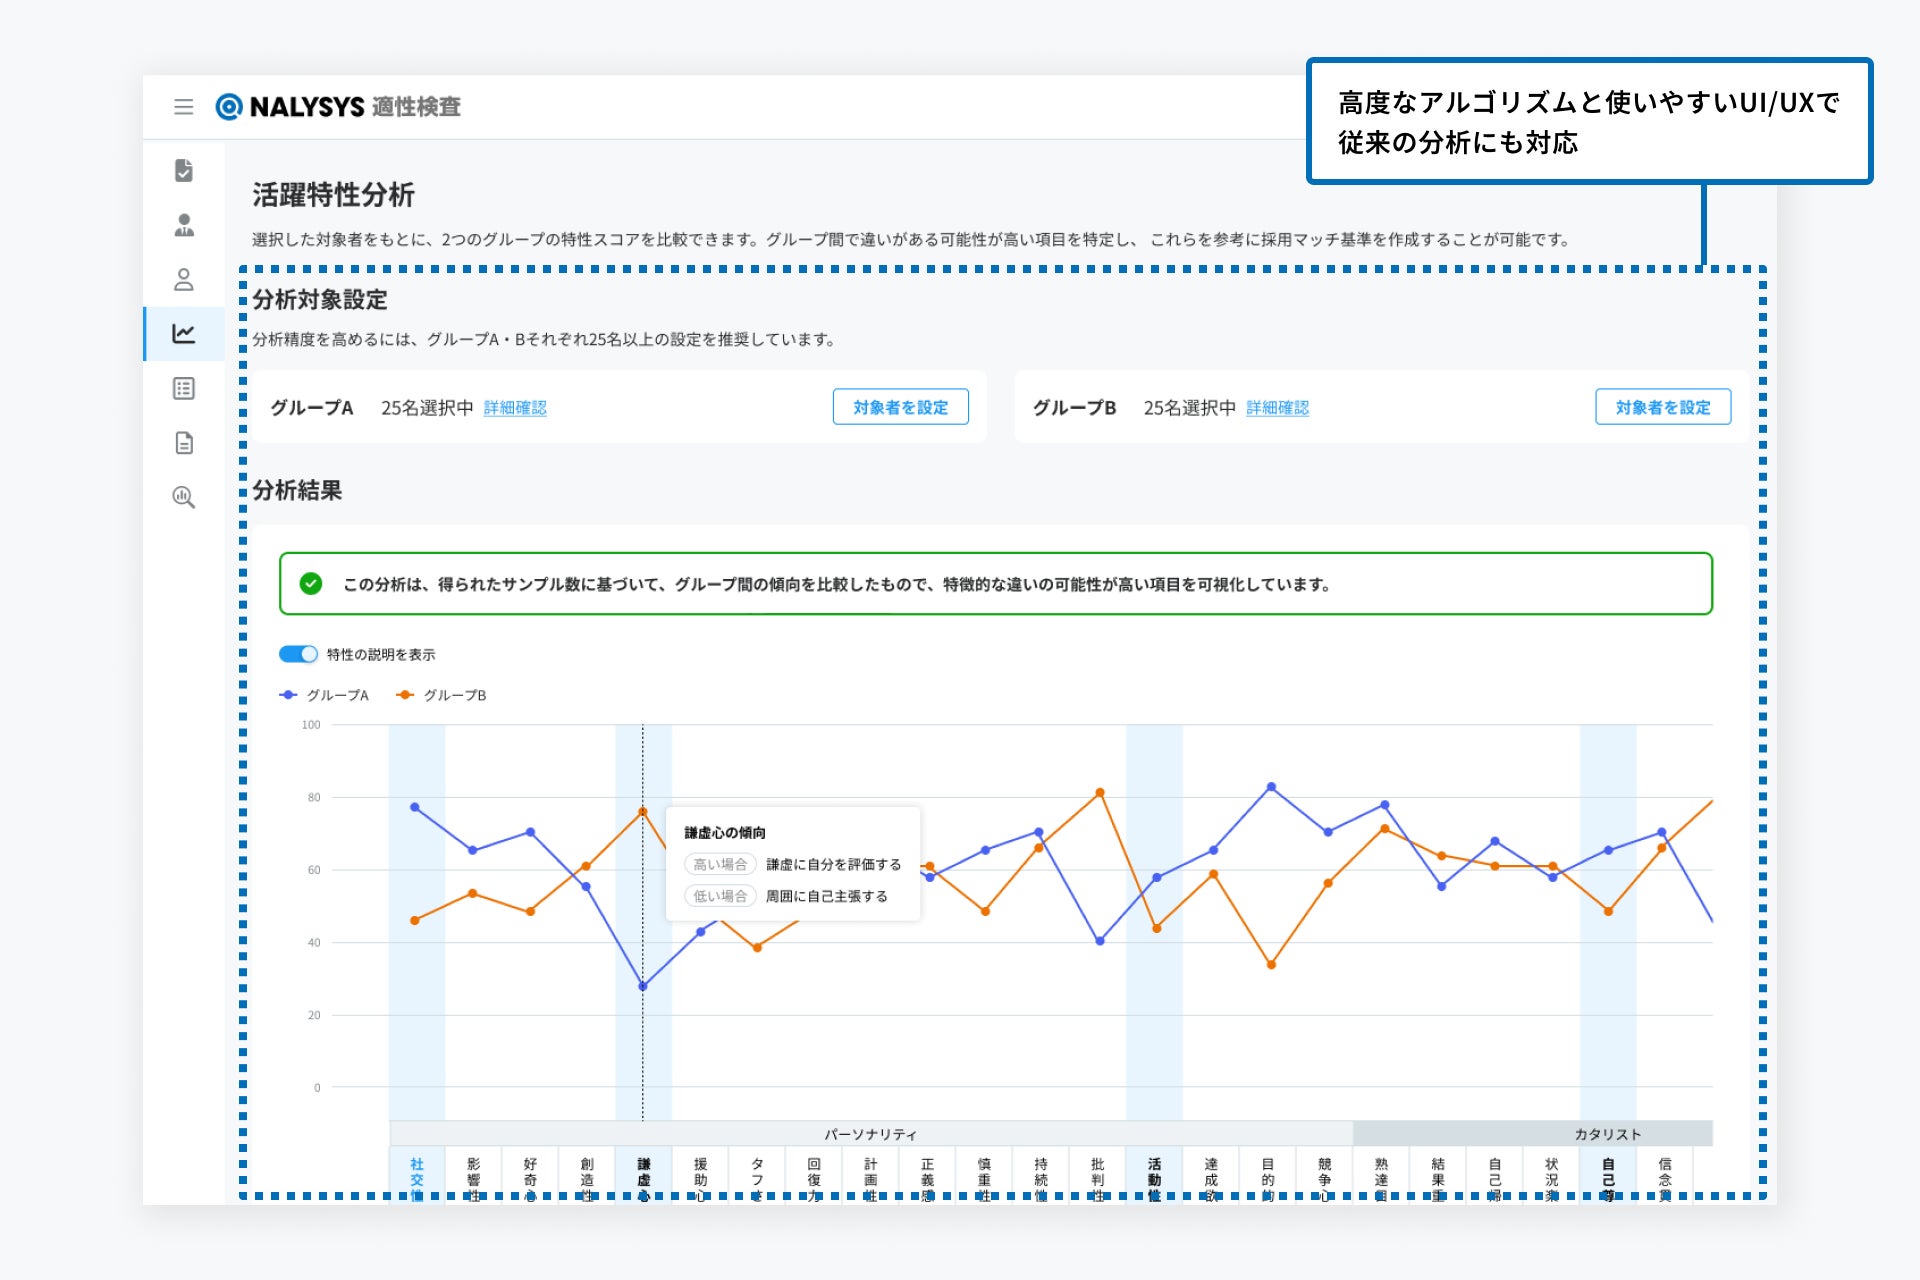The image size is (1920, 1280).
Task: Click グループB orange peak point at 批判
Action: (1100, 793)
